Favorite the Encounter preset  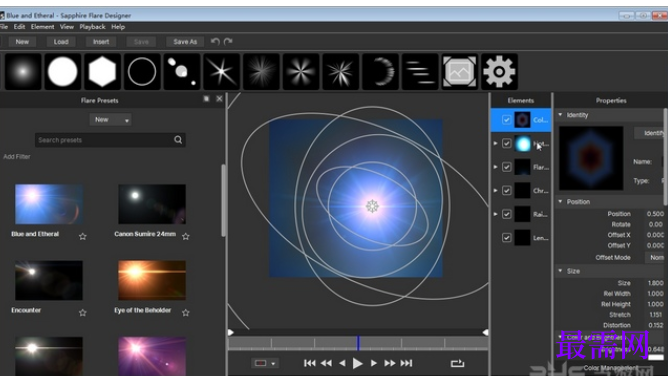click(83, 313)
